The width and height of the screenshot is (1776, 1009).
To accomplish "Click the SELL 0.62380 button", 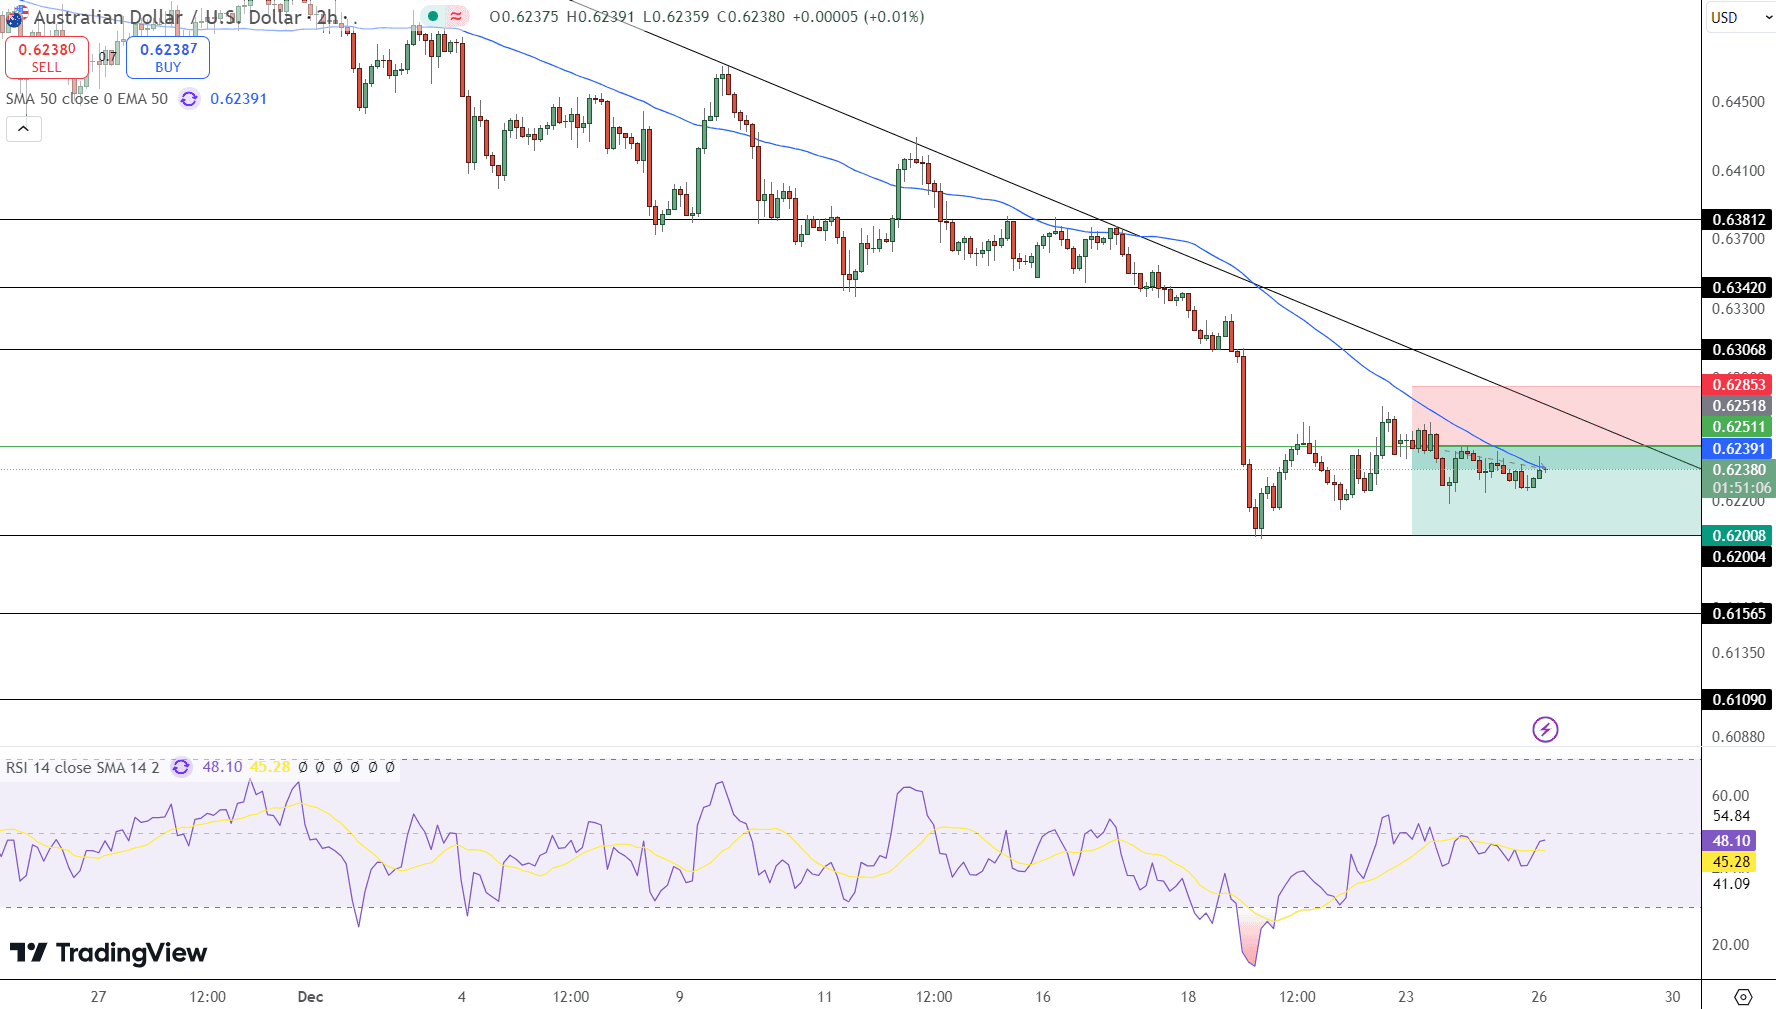I will pyautogui.click(x=47, y=57).
